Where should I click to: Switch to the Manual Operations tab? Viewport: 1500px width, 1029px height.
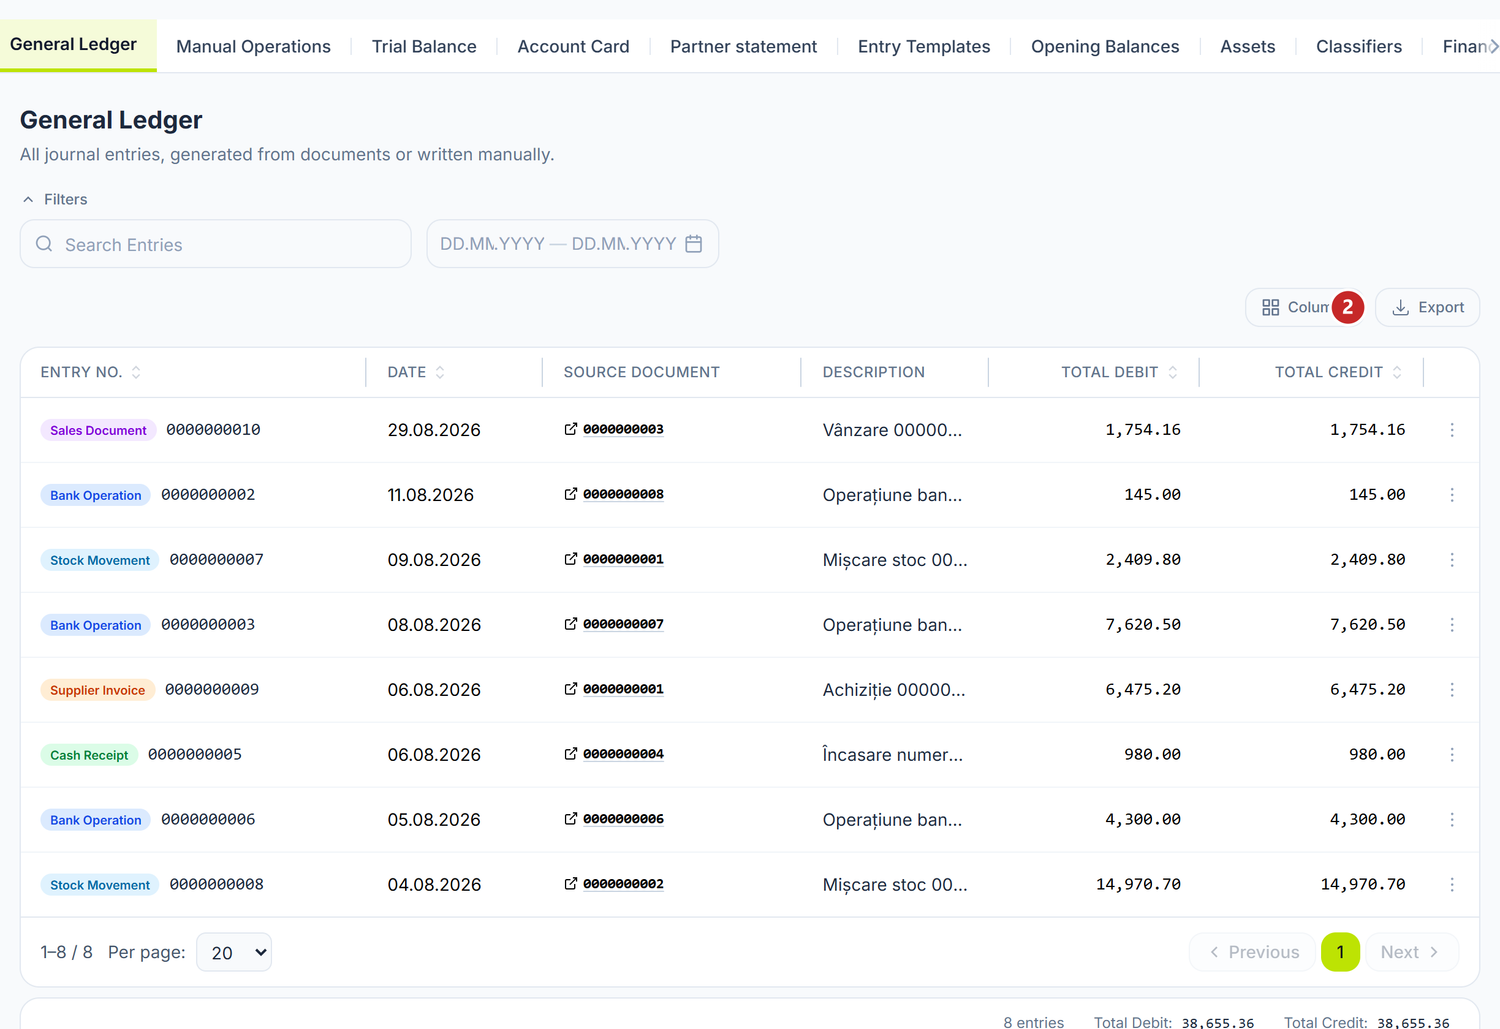pyautogui.click(x=253, y=46)
